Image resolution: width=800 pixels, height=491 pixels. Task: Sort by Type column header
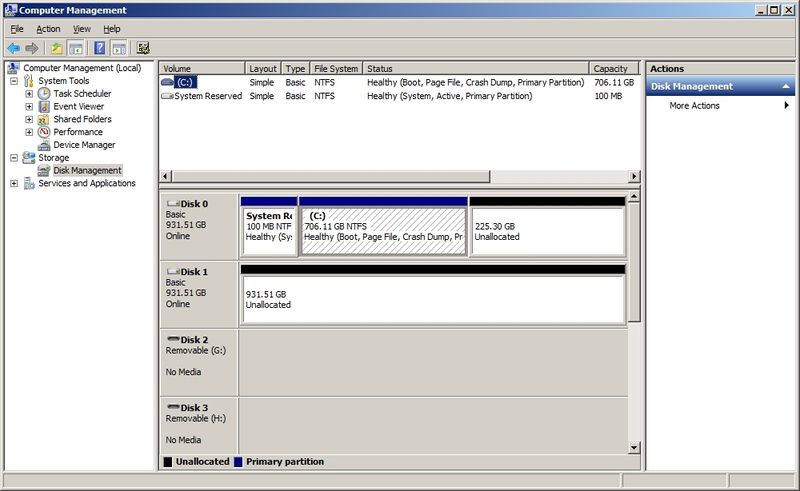pos(295,68)
